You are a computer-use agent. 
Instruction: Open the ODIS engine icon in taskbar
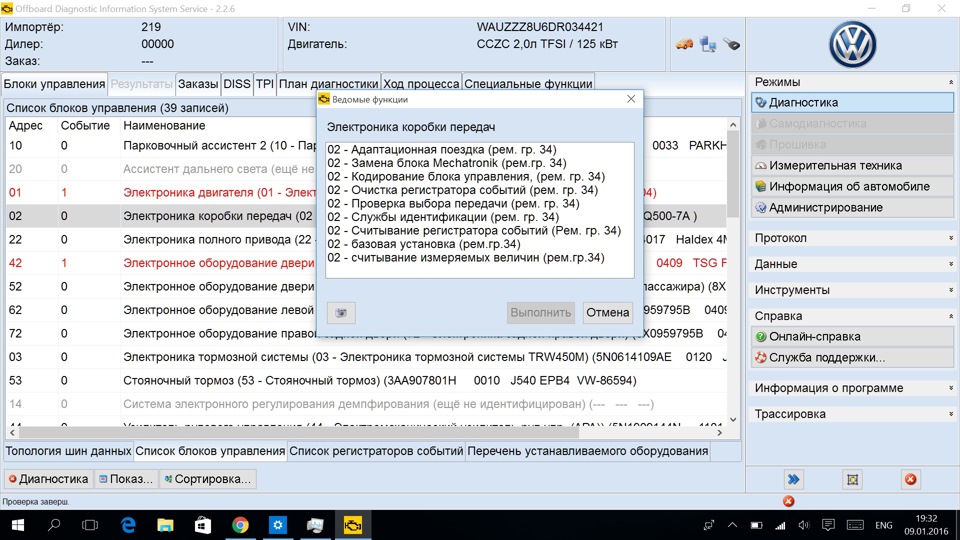[353, 525]
